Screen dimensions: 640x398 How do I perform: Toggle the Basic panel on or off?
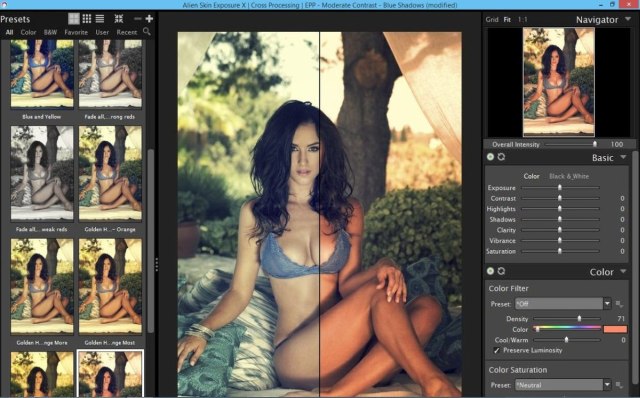pyautogui.click(x=490, y=157)
